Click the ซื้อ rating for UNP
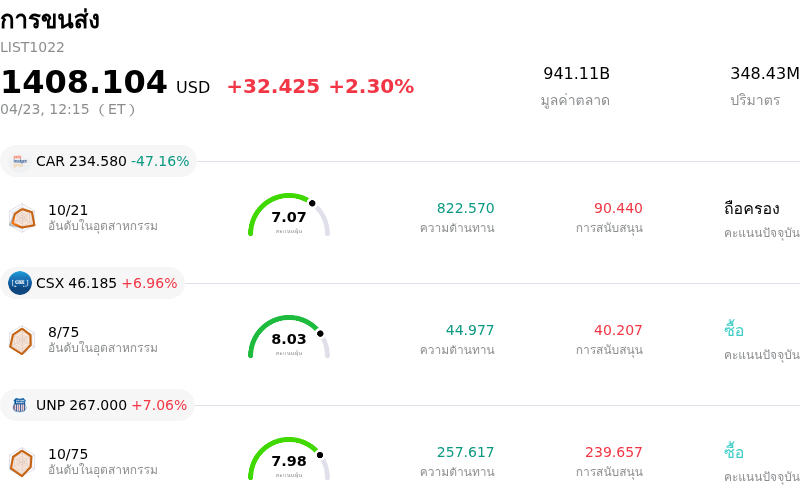Screen dimensions: 800x499 tap(734, 453)
